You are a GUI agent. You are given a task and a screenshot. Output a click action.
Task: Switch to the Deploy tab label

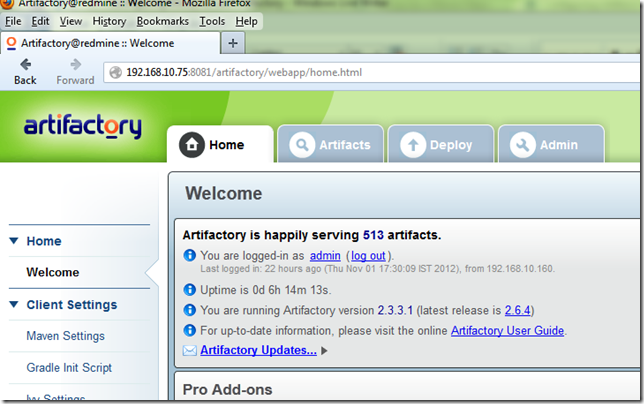coord(451,145)
